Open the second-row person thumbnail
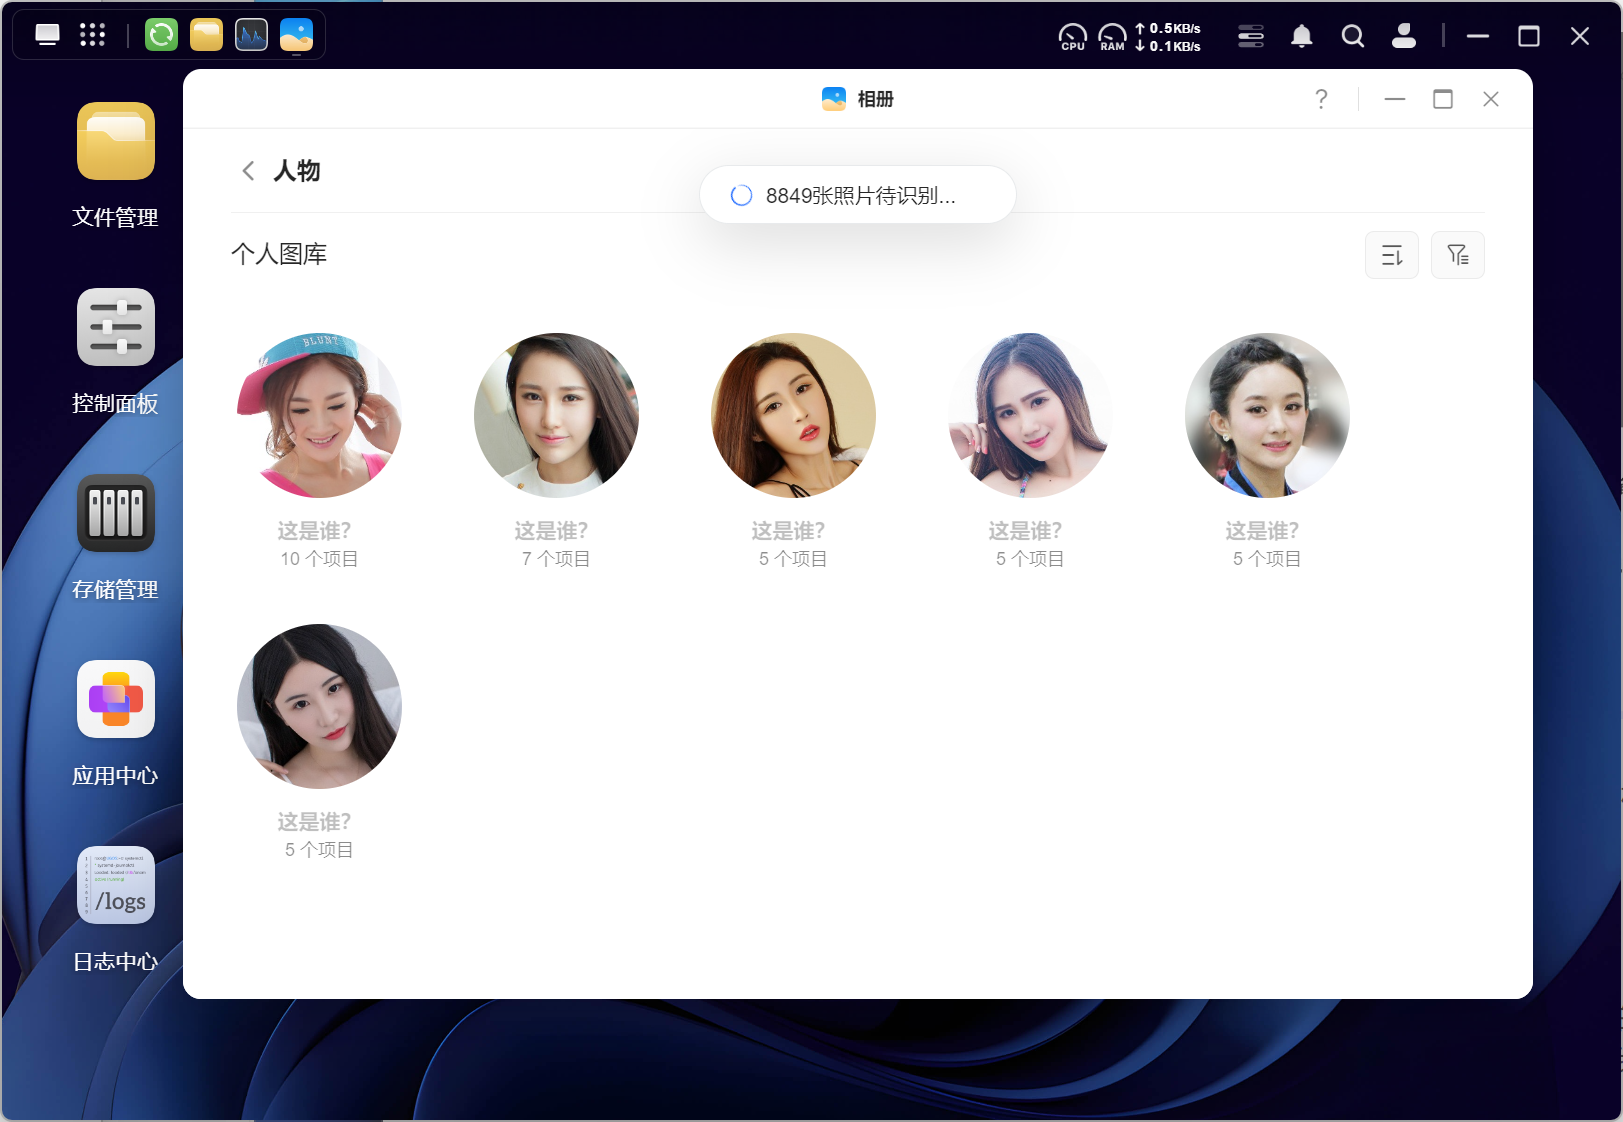This screenshot has width=1623, height=1122. (x=319, y=706)
